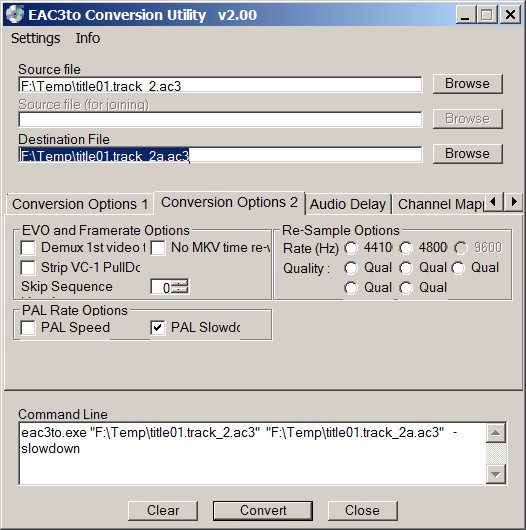The height and width of the screenshot is (530, 526).
Task: Enable Demux 1st video track checkbox
Action: point(28,248)
